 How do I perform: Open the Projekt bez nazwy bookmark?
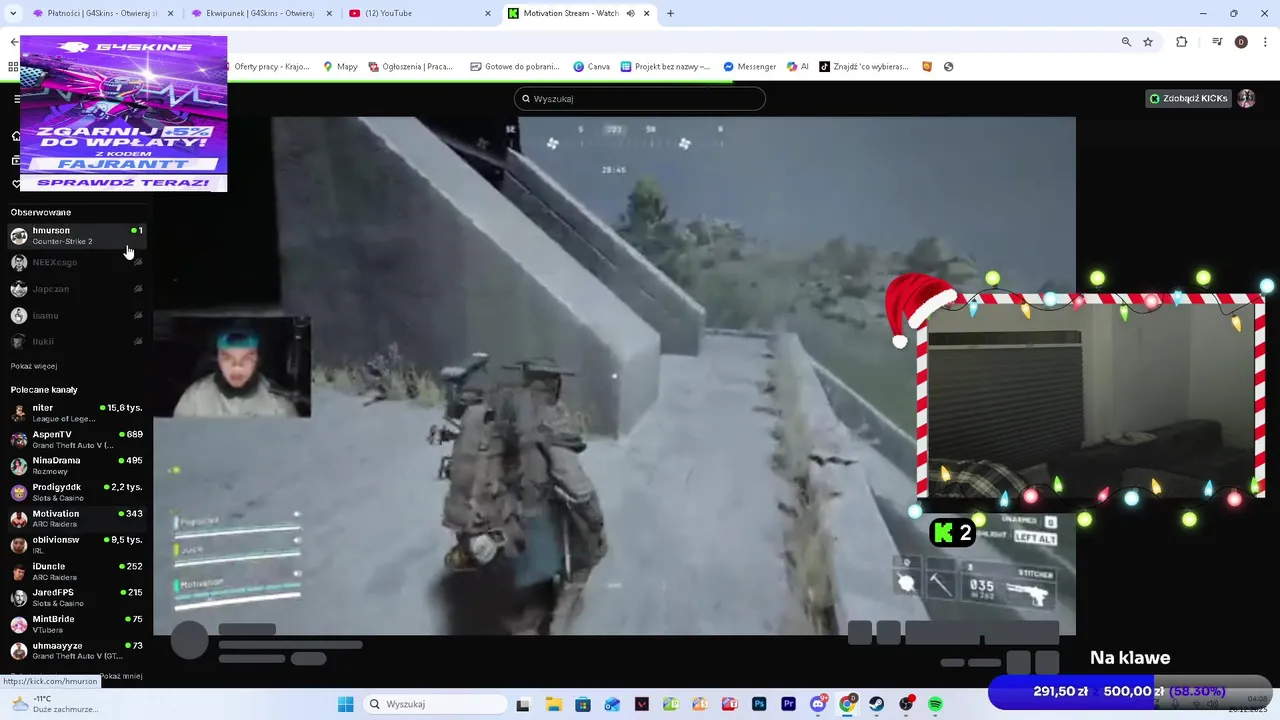coord(666,67)
